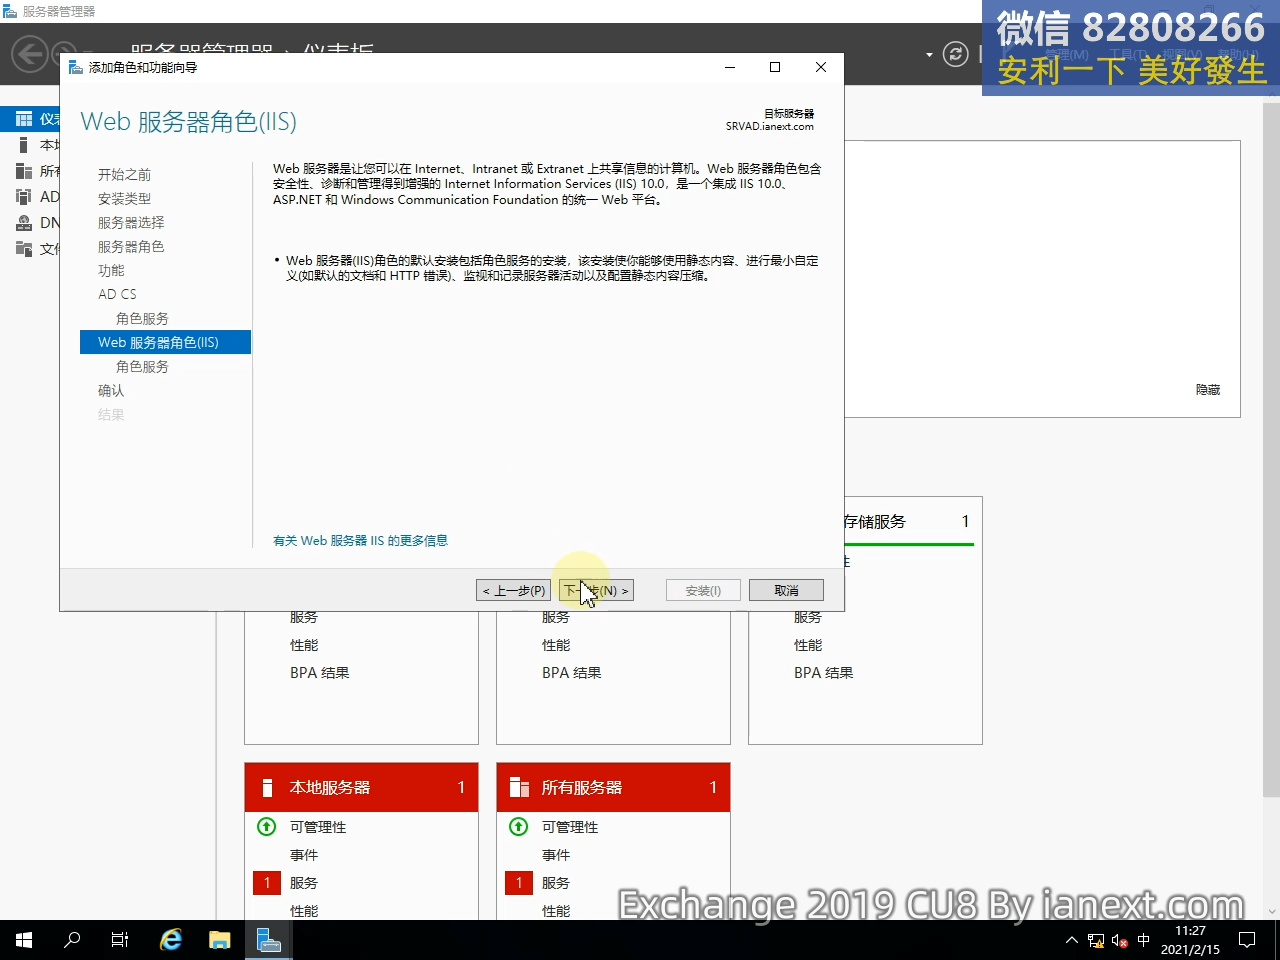Open the small dropdown arrow beside refresh icon

tap(929, 54)
